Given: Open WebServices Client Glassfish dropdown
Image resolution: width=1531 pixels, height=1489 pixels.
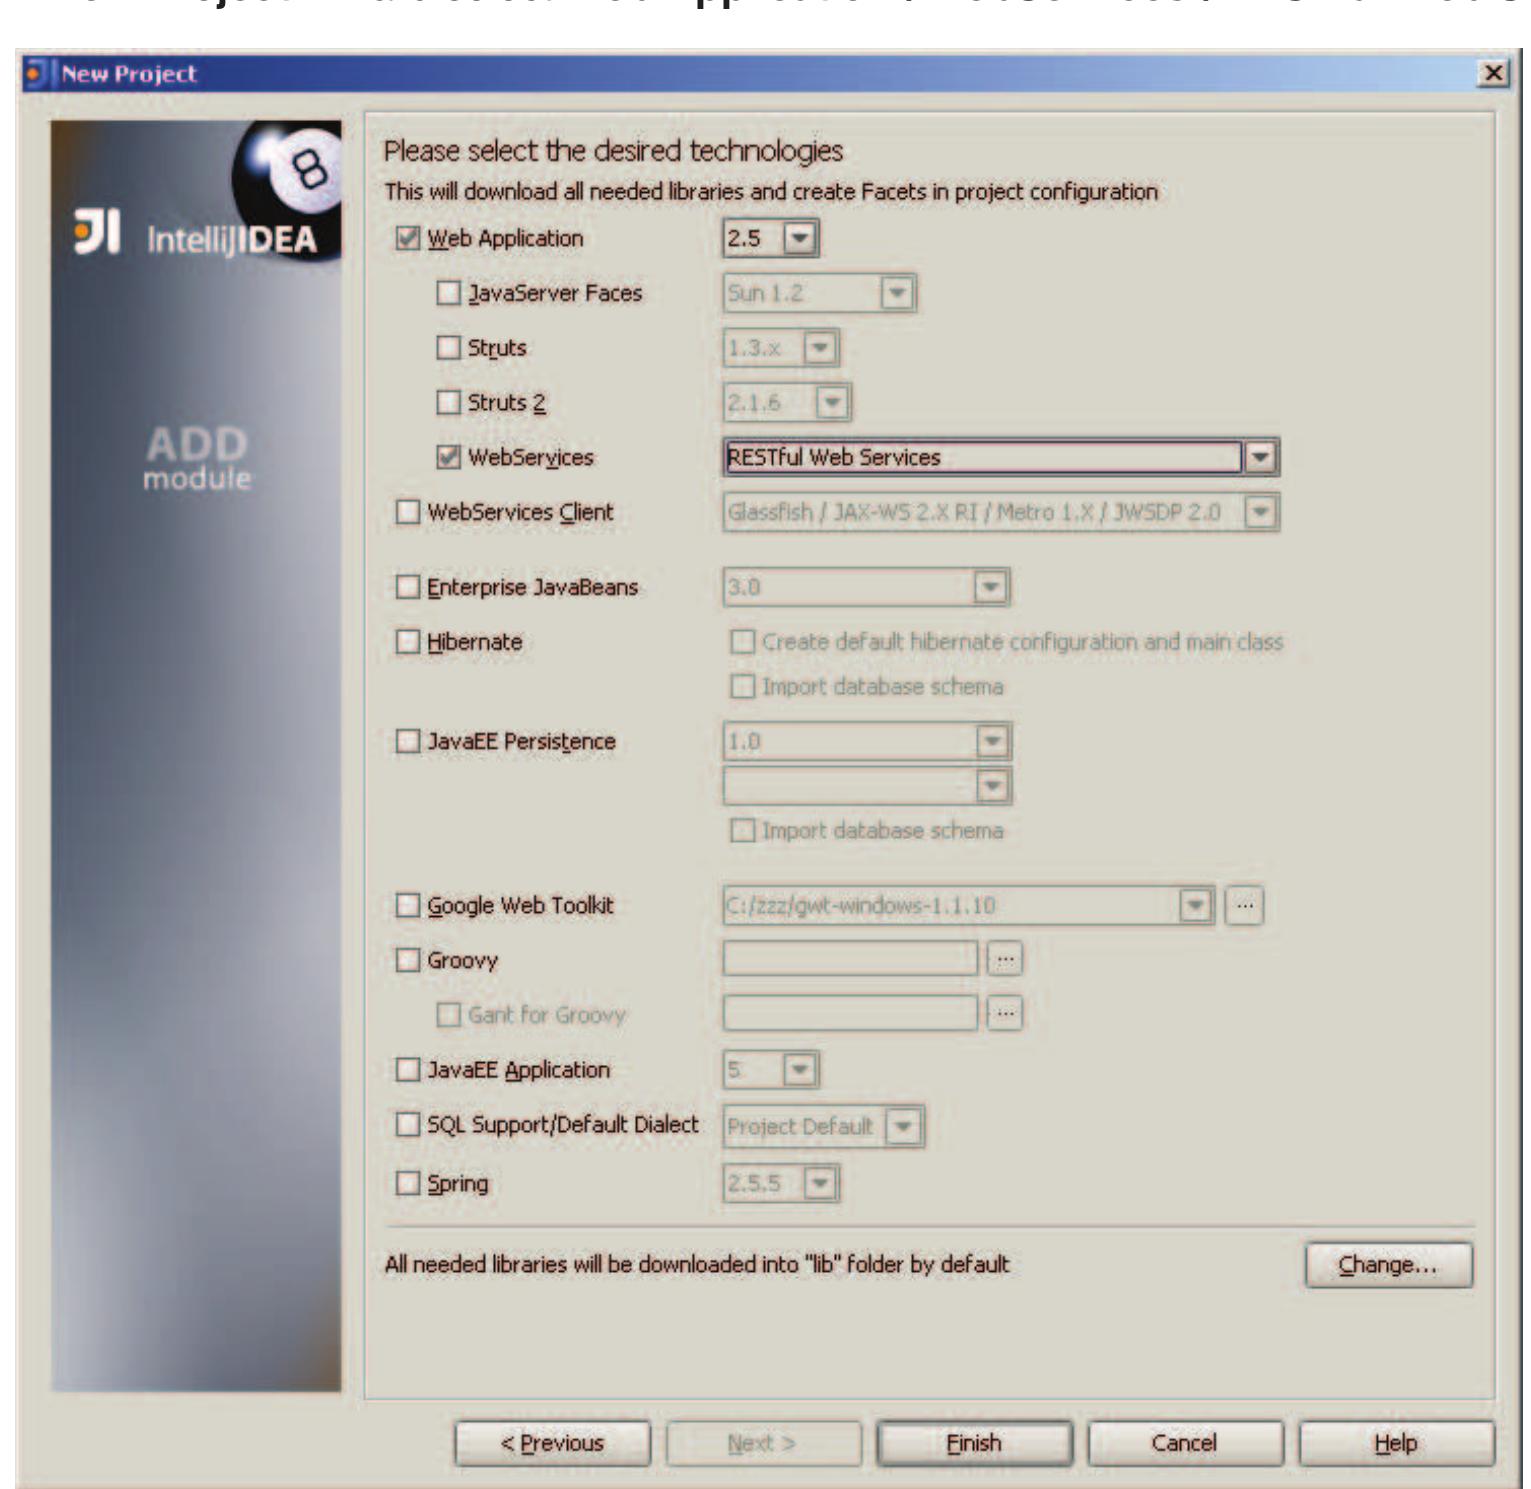Looking at the screenshot, I should click(x=1261, y=511).
